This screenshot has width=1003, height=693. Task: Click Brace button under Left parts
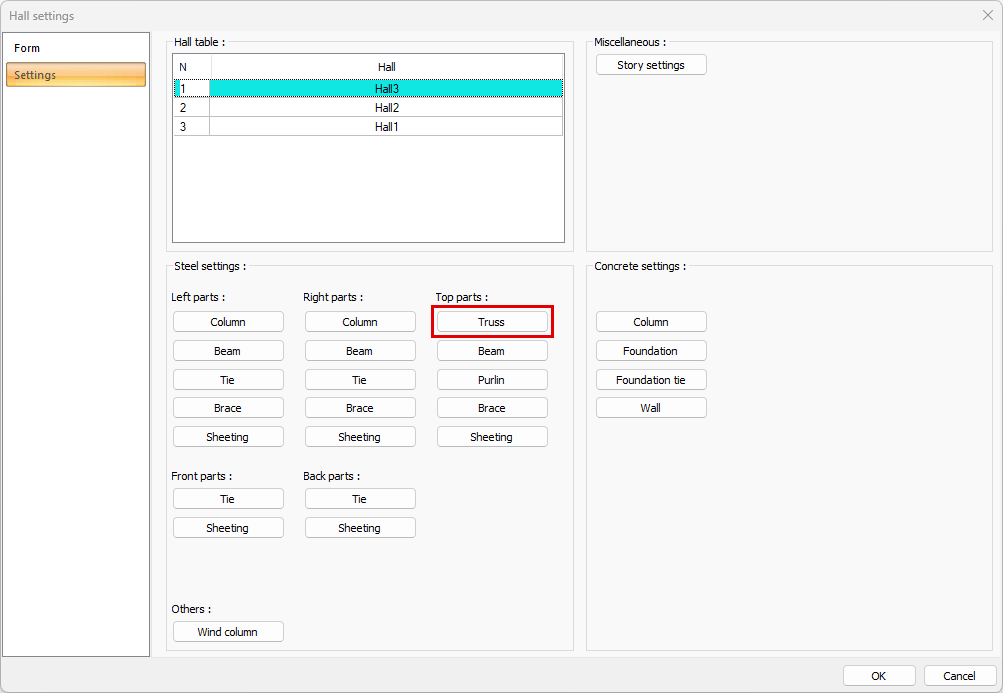point(228,408)
